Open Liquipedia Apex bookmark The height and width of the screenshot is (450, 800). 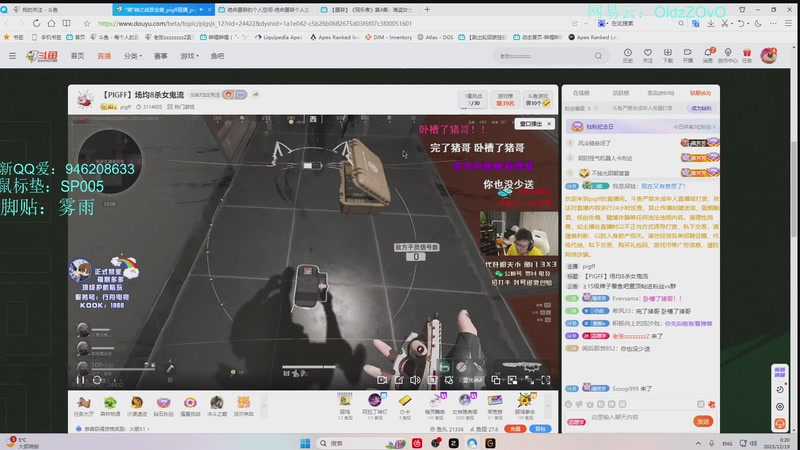(280, 37)
